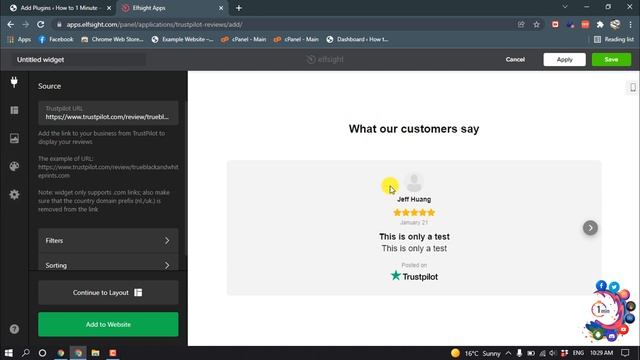Click the Trustpilot URL input field
640x360 pixels.
click(x=108, y=113)
